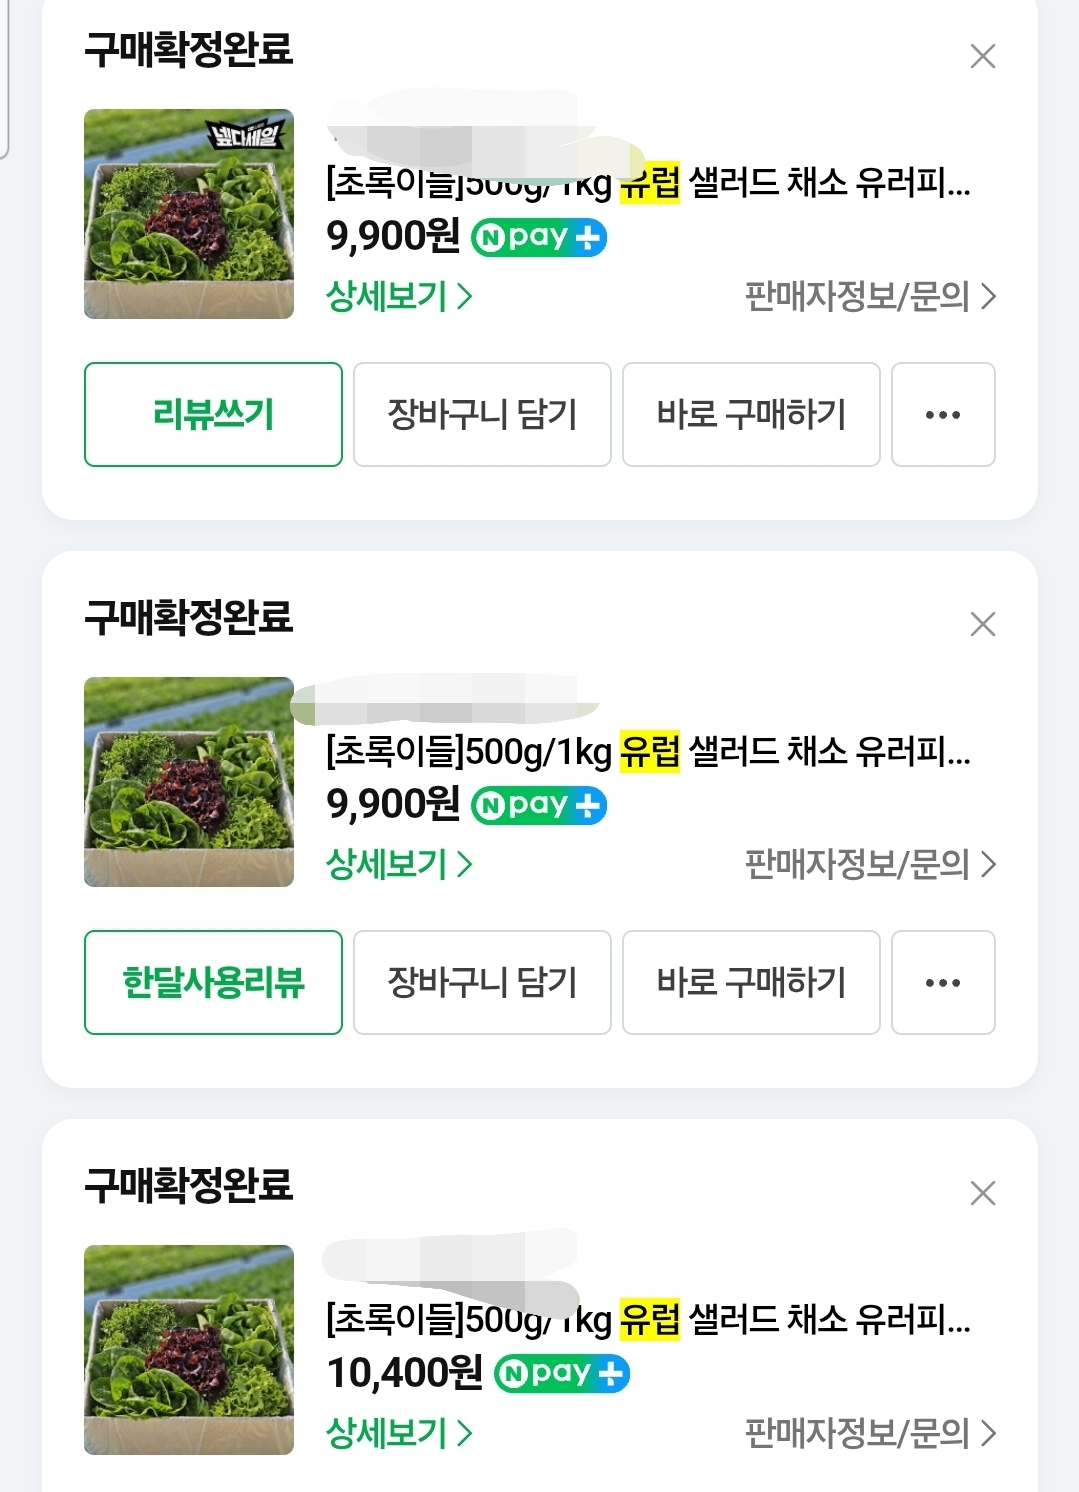Dismiss the third order card with X

[x=983, y=1192]
